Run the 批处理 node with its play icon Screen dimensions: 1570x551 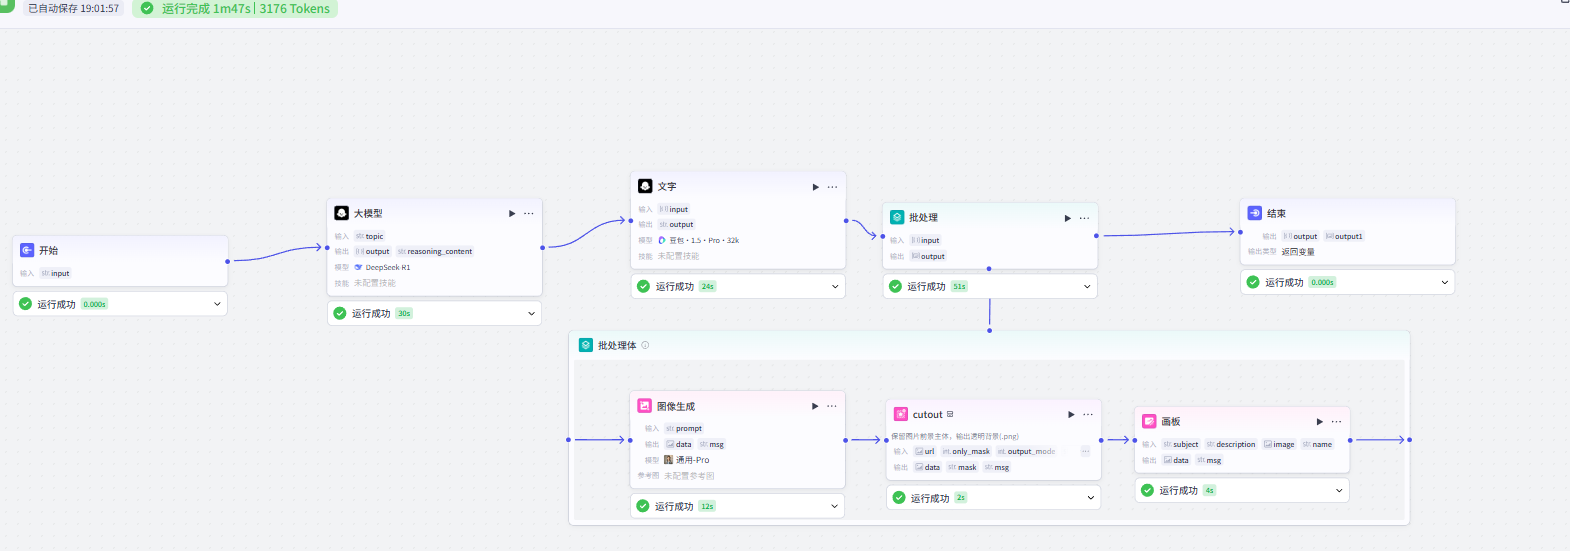(x=1068, y=218)
